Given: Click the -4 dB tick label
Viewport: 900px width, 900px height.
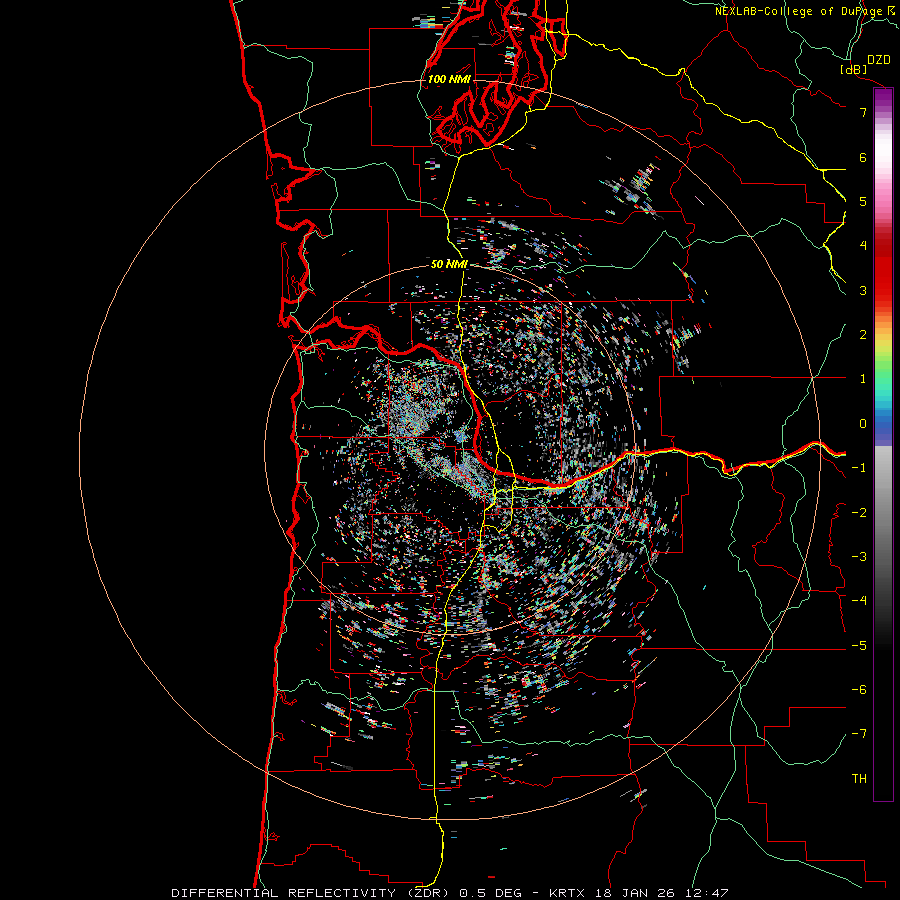Looking at the screenshot, I should coord(859,601).
